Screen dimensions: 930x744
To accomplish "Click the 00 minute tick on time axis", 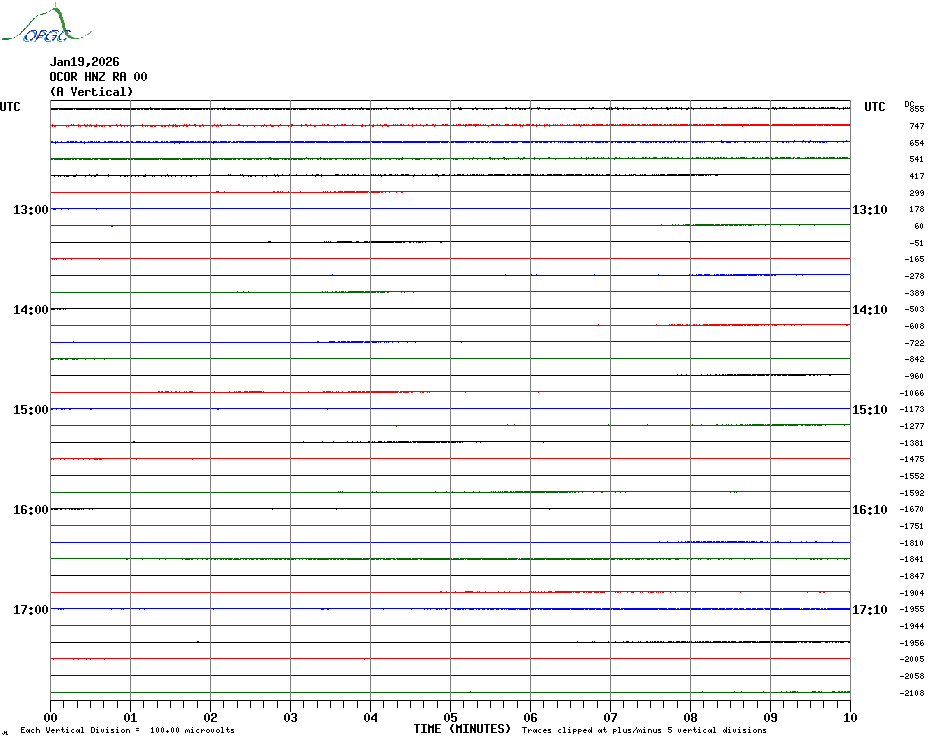I will 51,717.
